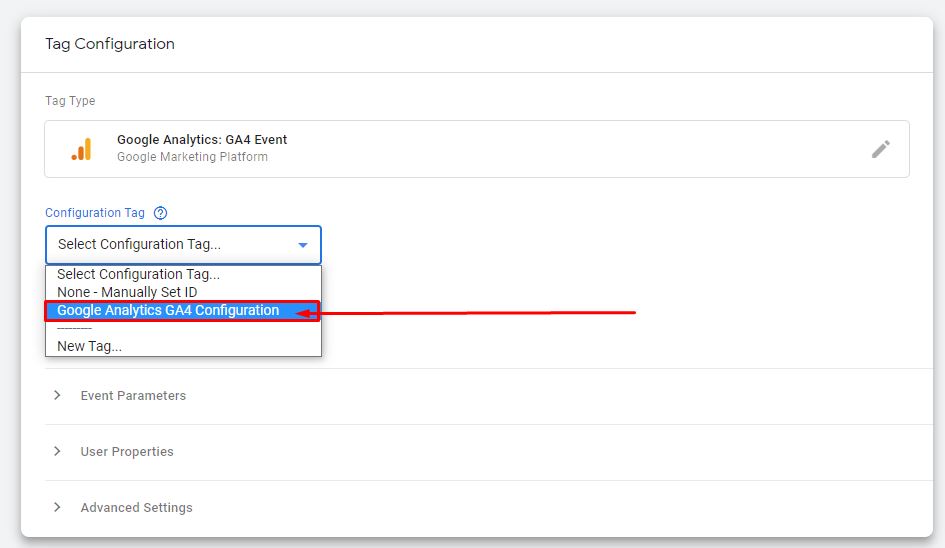Click the Event Parameters section label
The width and height of the screenshot is (945, 548).
(x=133, y=396)
